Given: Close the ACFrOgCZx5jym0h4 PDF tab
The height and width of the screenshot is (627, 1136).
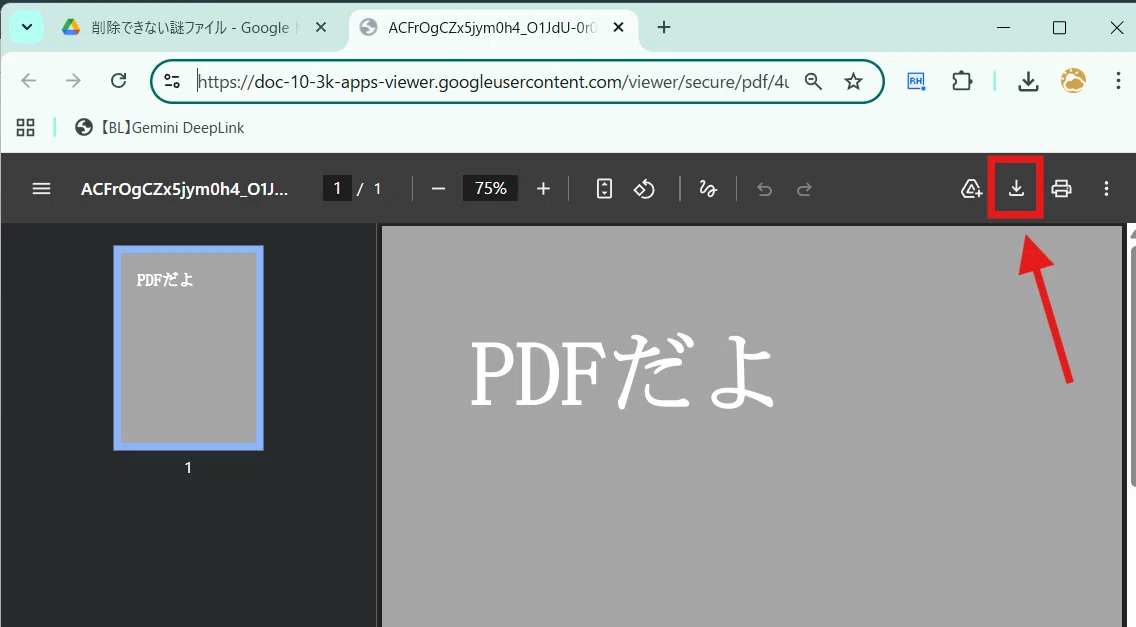Looking at the screenshot, I should (x=618, y=28).
